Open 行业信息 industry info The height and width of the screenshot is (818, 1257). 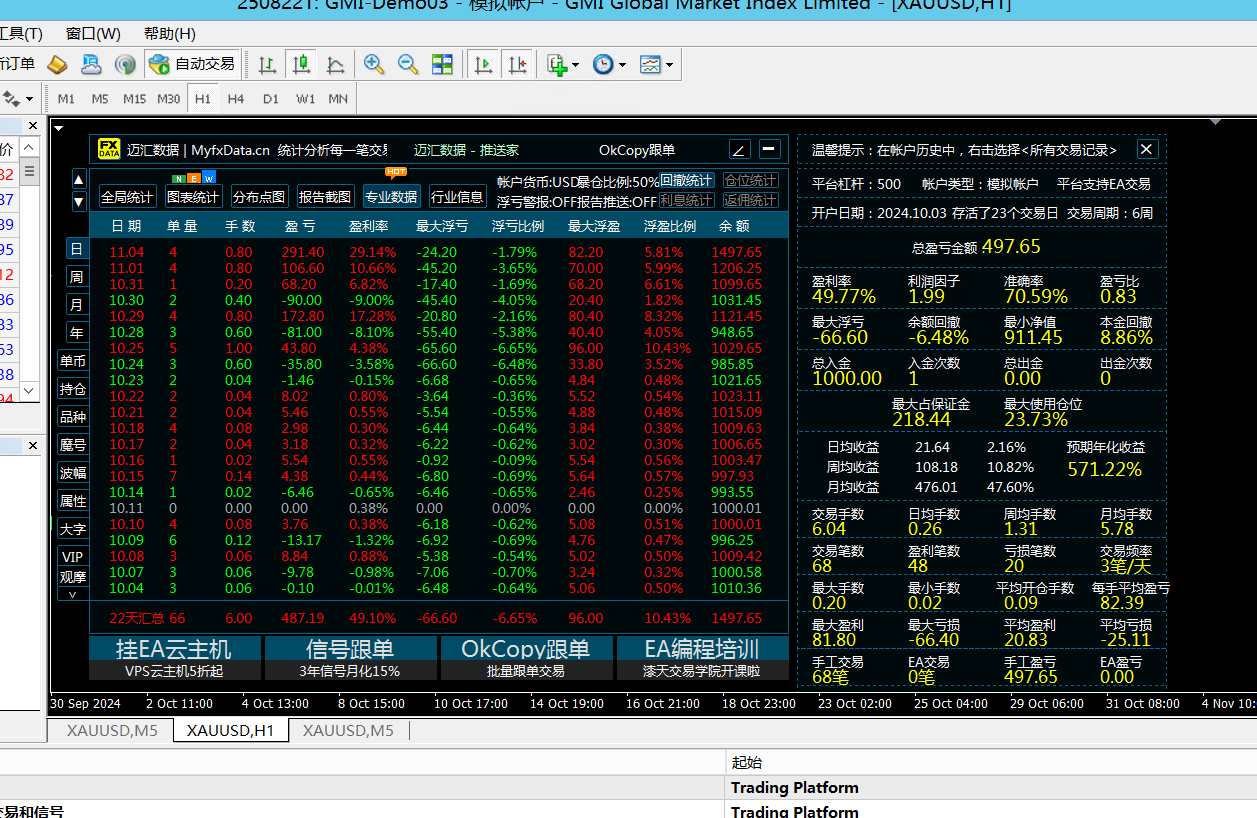tap(457, 197)
